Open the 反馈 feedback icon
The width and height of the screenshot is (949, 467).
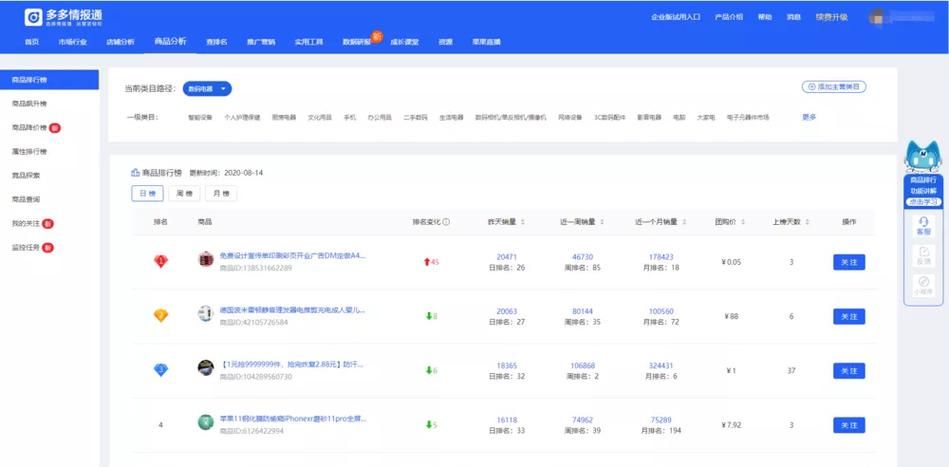[924, 256]
